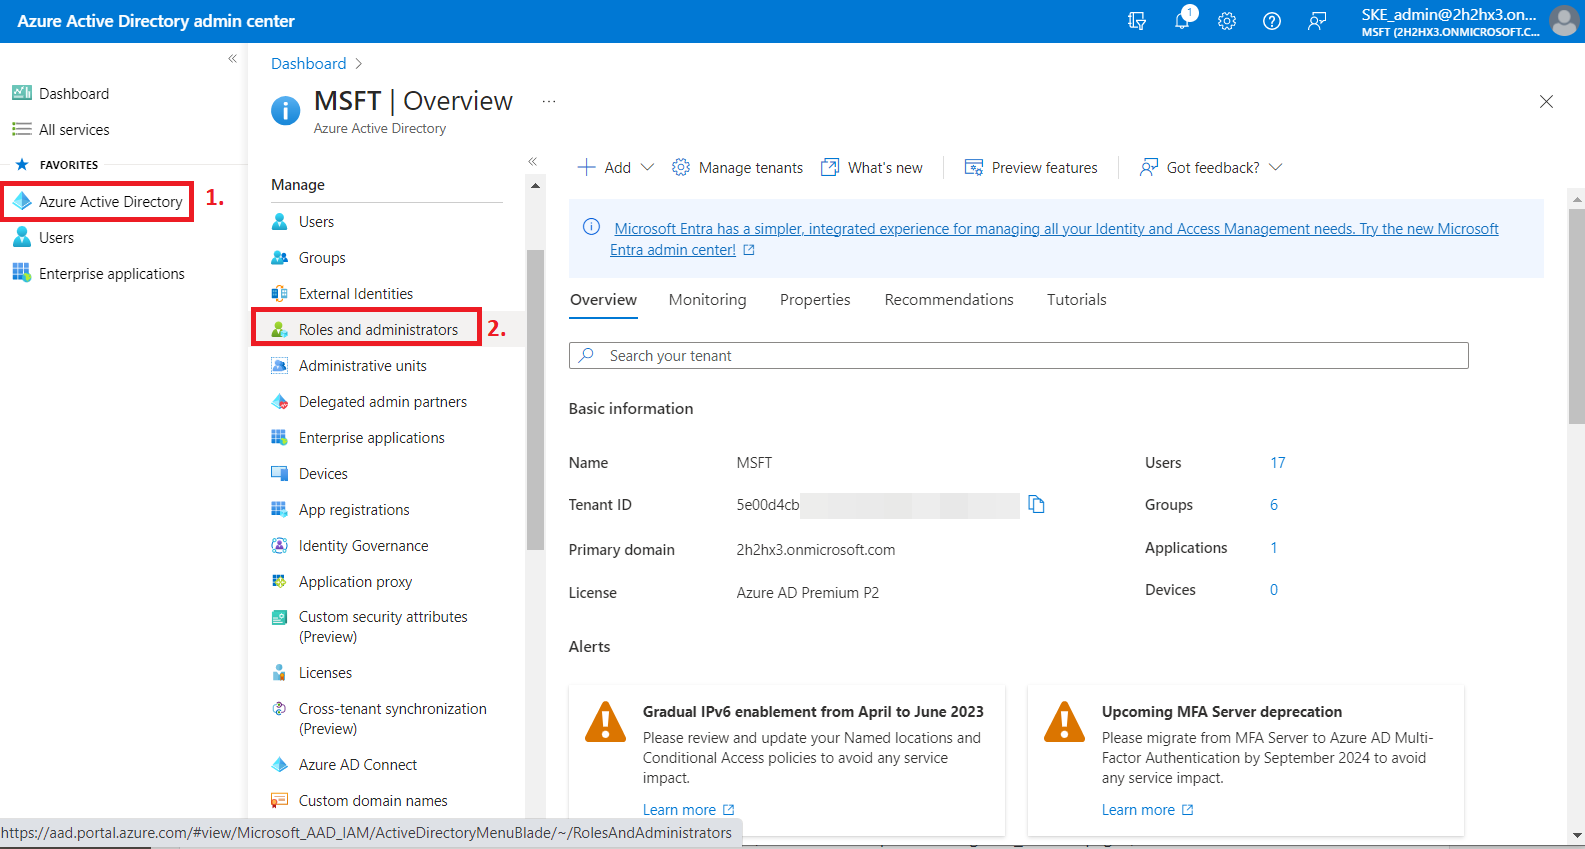Click the Search your tenant field

[x=1018, y=356]
